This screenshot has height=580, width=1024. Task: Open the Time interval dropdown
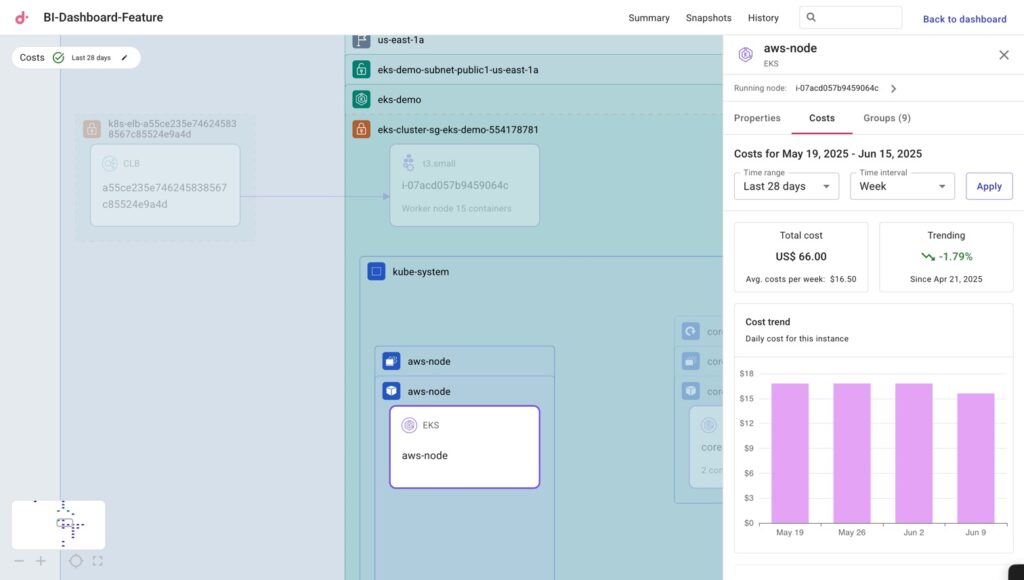pos(902,186)
